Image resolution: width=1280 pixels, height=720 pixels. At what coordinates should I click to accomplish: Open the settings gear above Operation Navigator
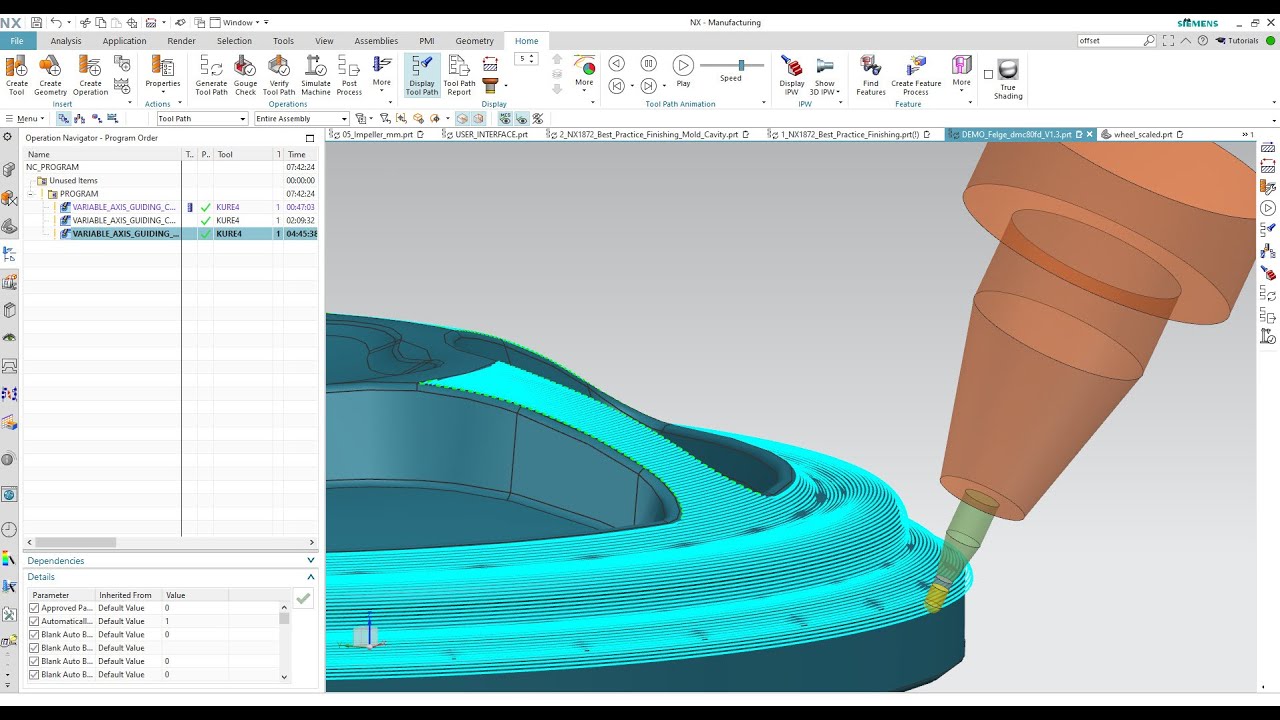tap(8, 137)
